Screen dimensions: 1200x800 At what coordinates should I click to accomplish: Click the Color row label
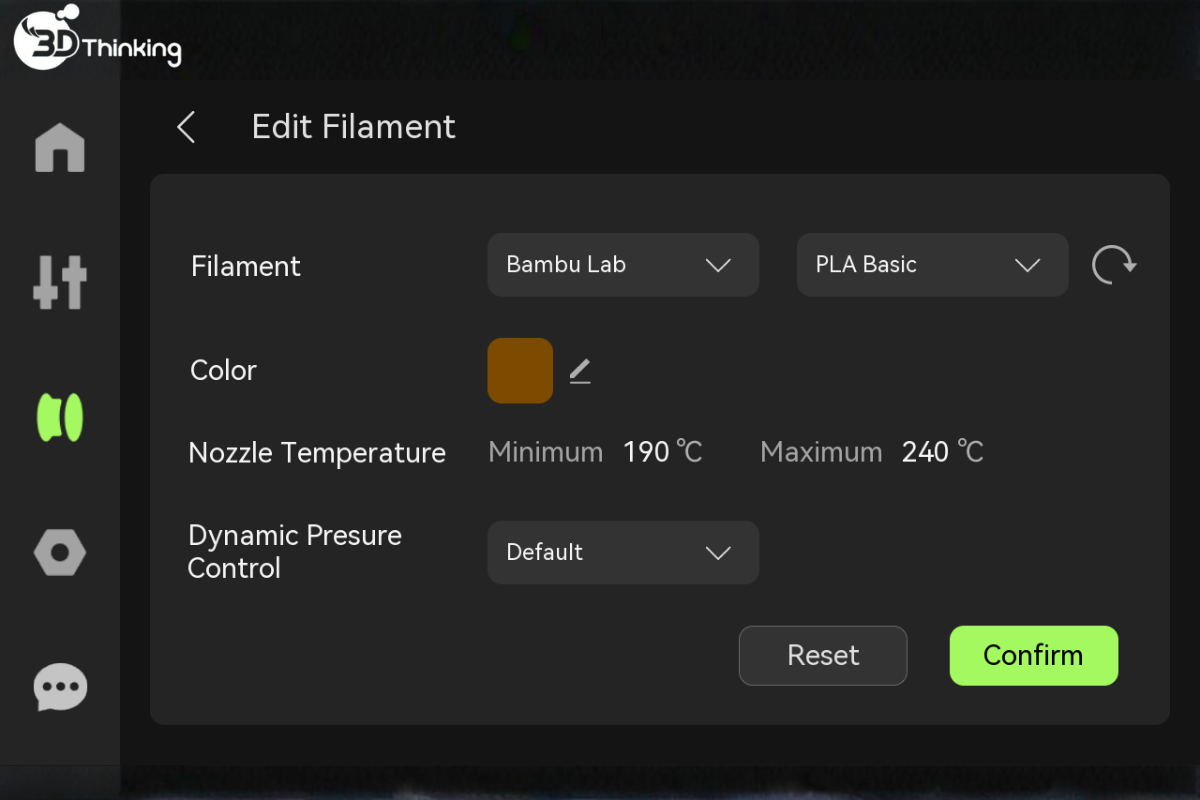click(224, 370)
